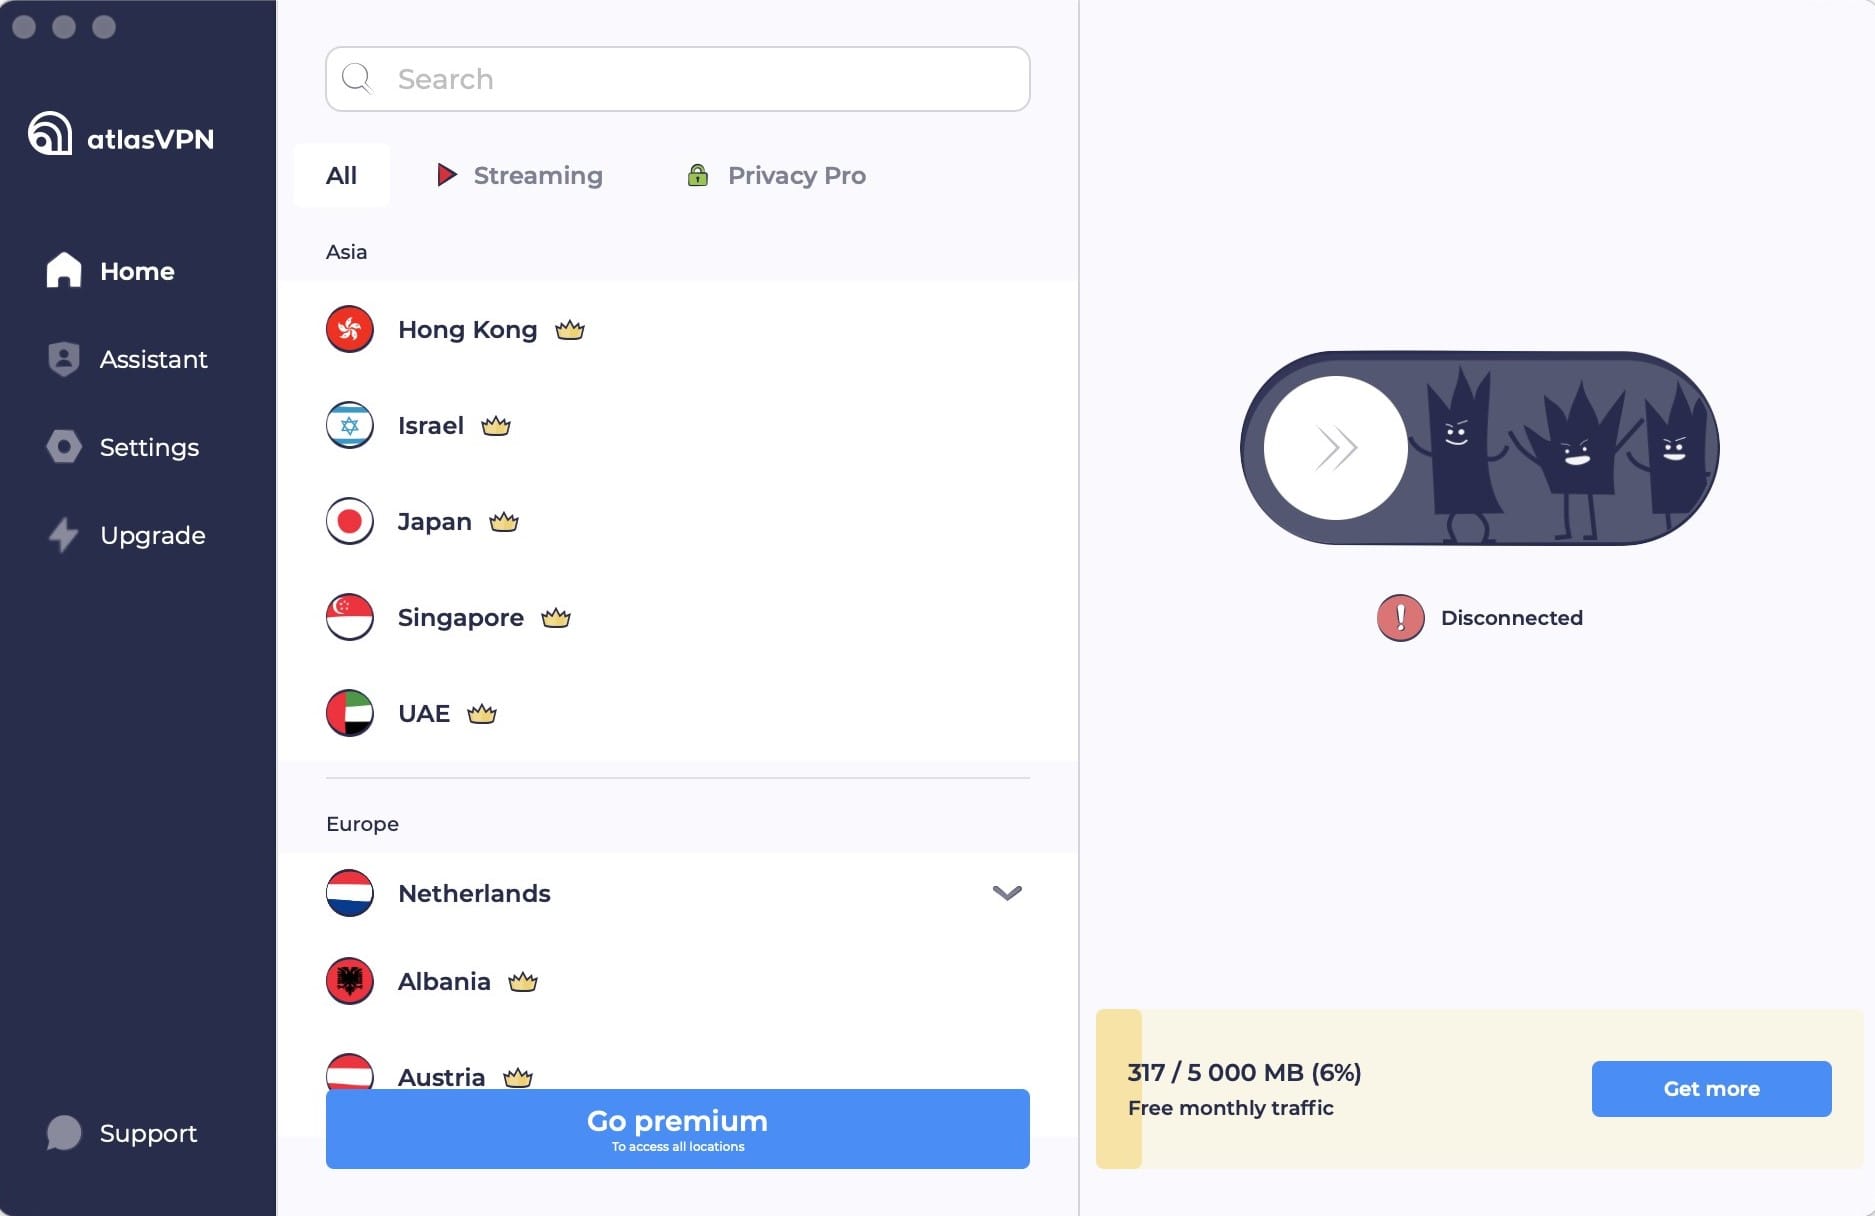Screen dimensions: 1875x1216
Task: Click the Hong Kong flag icon
Action: click(350, 329)
